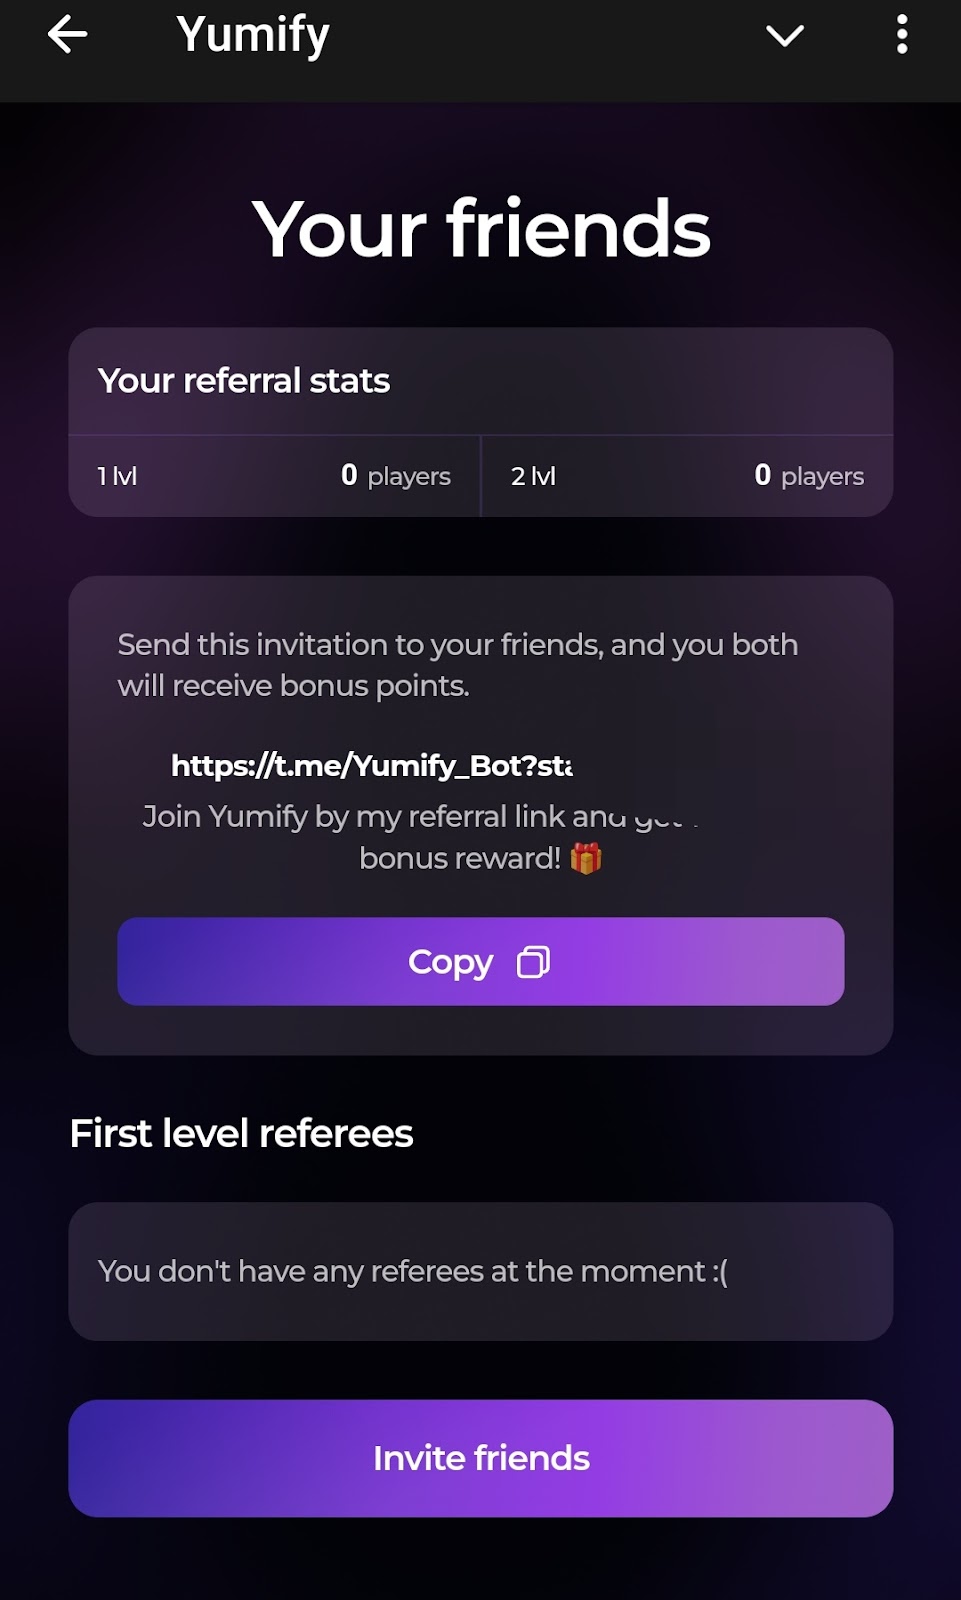
Task: Click the Send this invitation description text
Action: coord(458,665)
